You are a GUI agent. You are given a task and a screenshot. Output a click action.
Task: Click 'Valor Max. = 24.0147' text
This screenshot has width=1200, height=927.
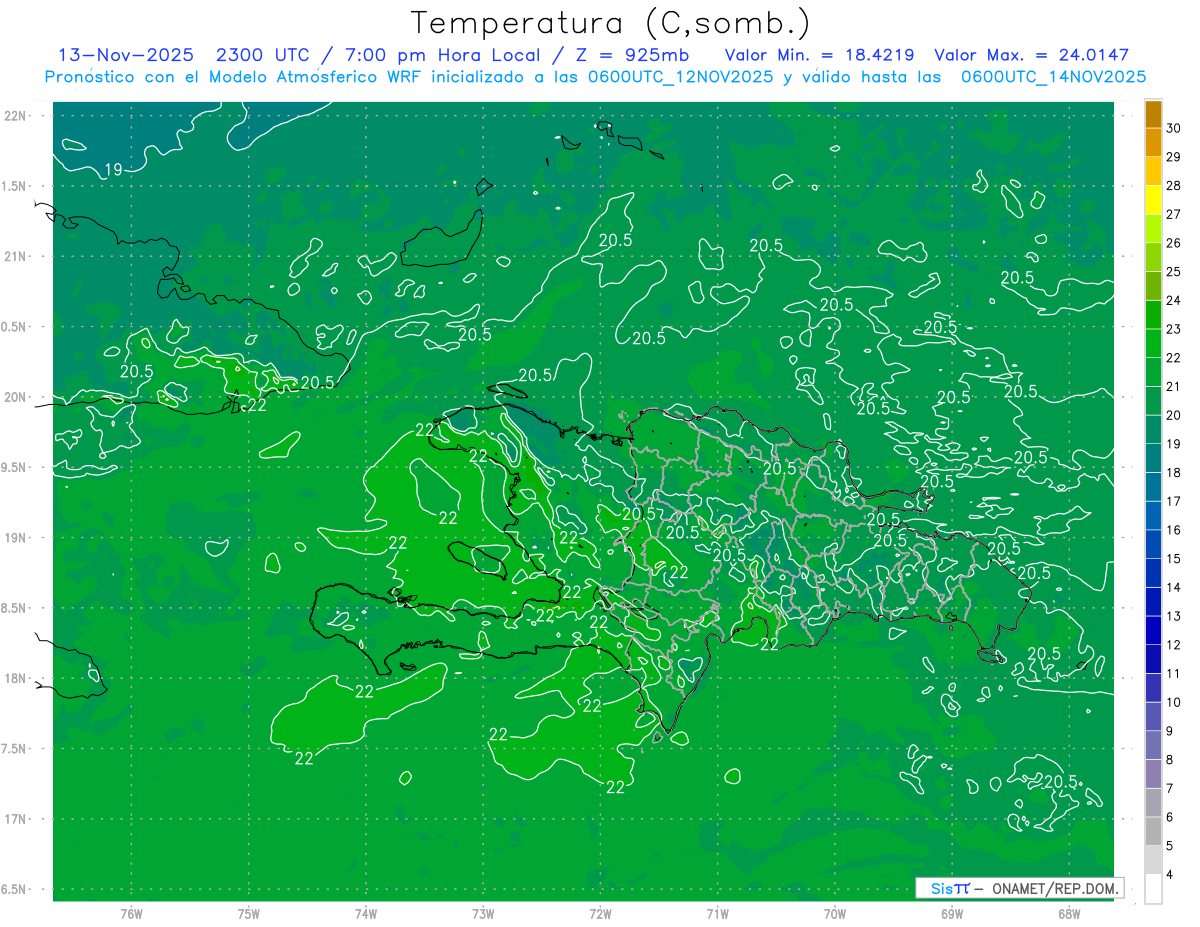[x=1031, y=55]
